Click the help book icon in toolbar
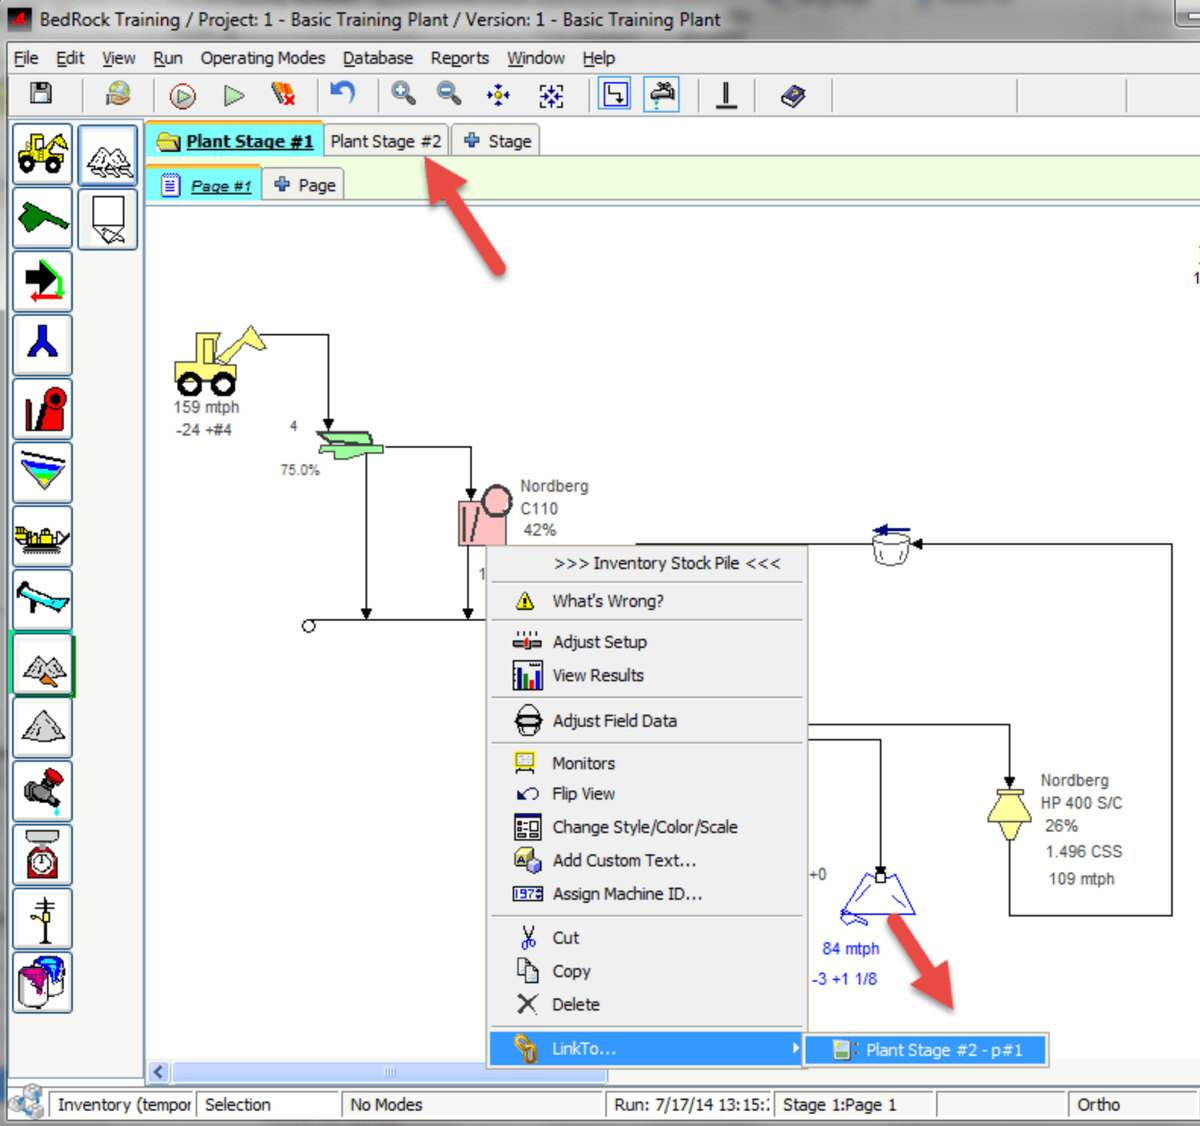 pyautogui.click(x=793, y=96)
